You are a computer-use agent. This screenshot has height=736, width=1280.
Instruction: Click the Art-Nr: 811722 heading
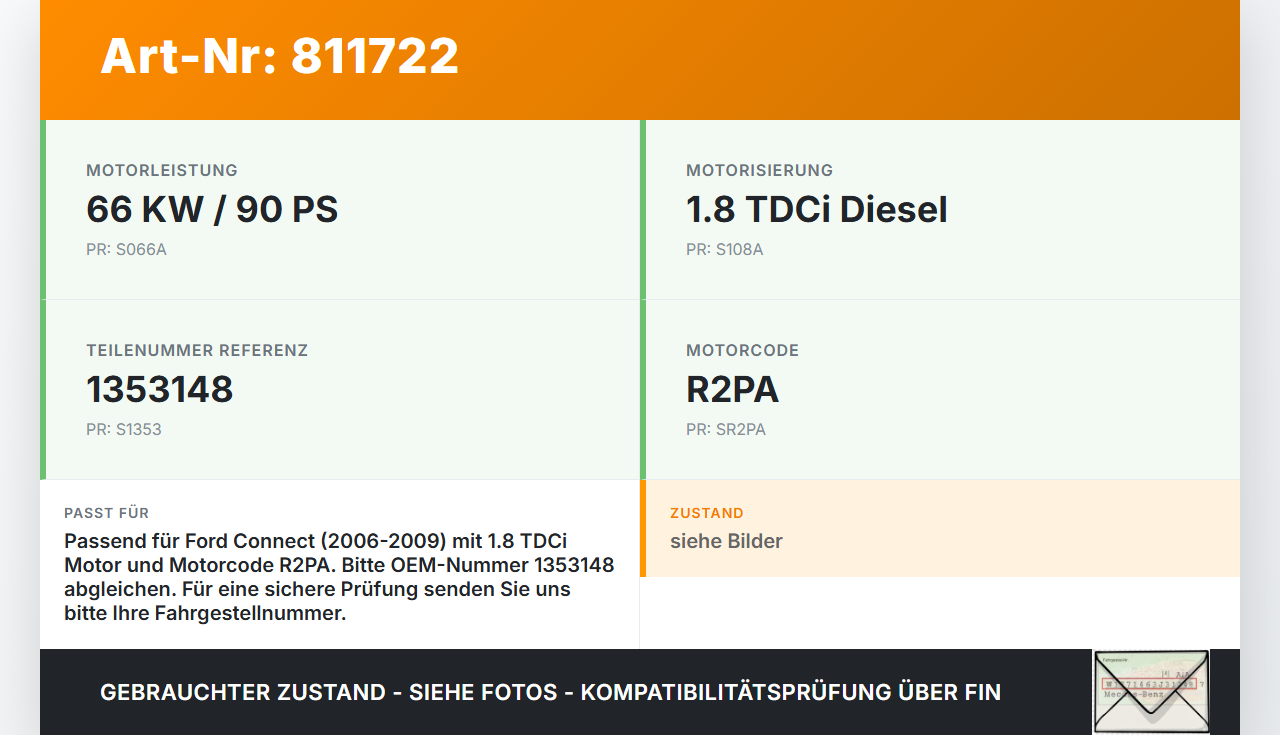click(x=280, y=56)
